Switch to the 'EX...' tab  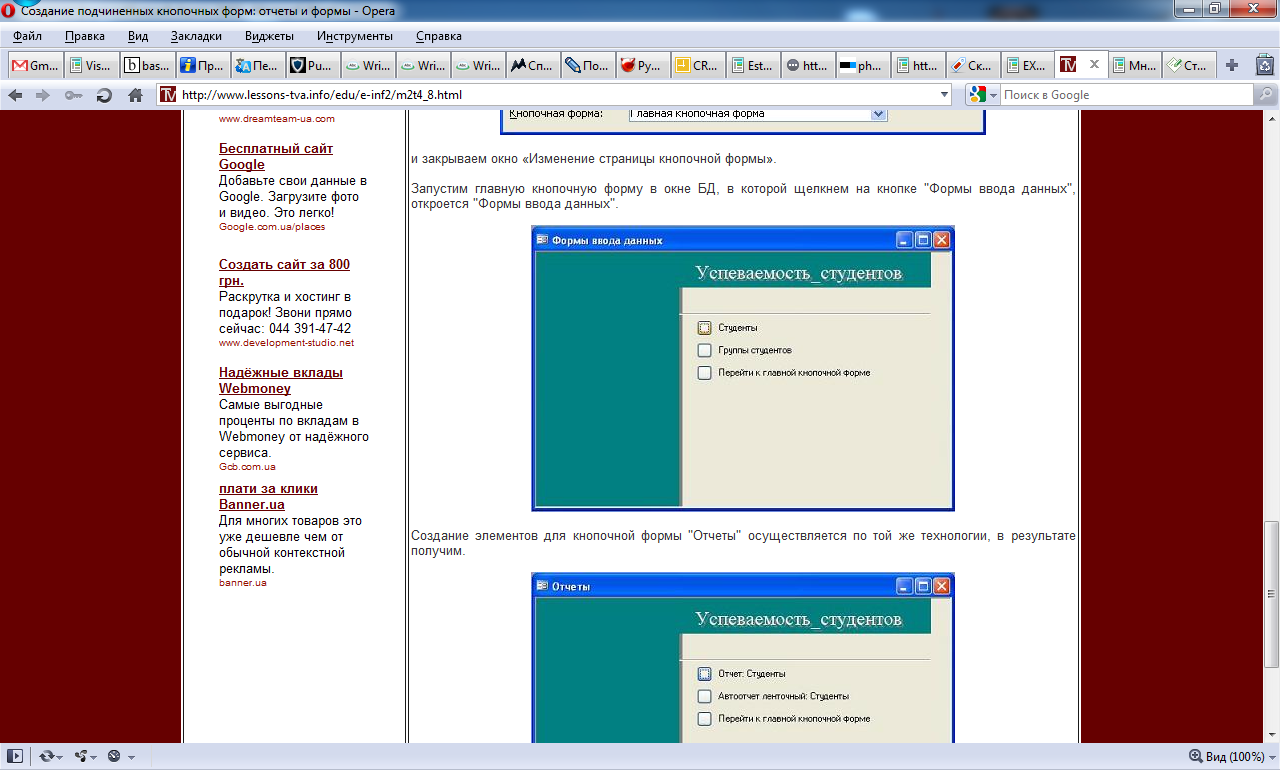[x=1028, y=65]
